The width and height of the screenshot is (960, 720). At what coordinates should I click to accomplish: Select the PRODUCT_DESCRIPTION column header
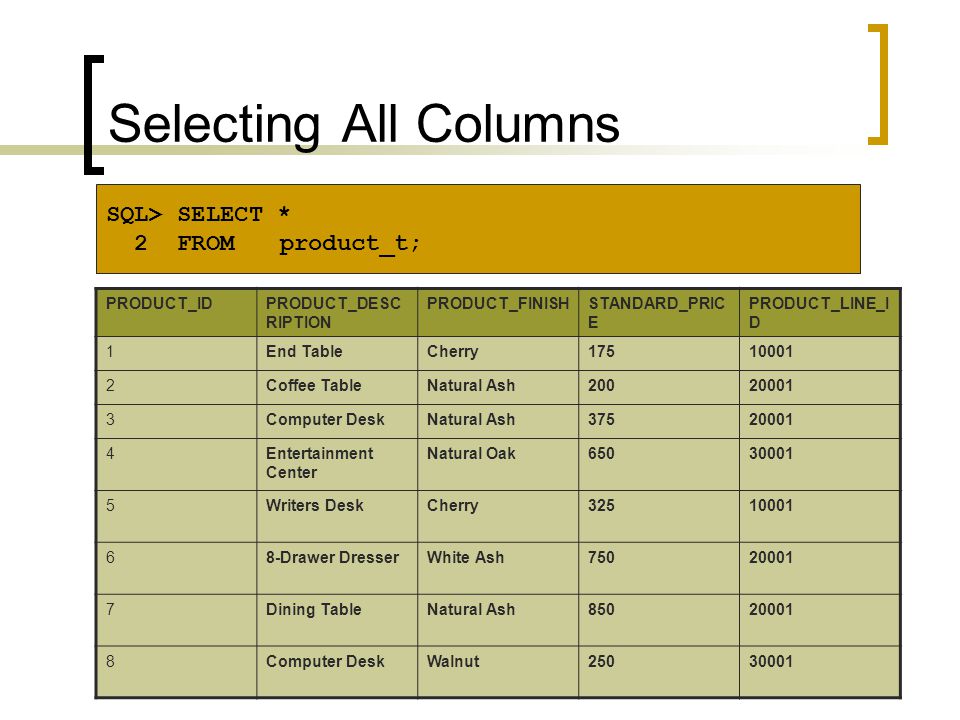pyautogui.click(x=337, y=313)
